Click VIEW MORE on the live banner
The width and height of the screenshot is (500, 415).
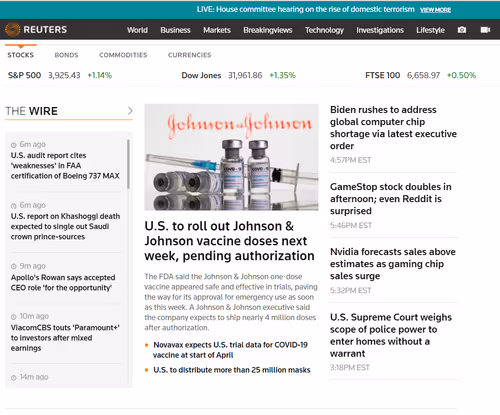coord(435,10)
